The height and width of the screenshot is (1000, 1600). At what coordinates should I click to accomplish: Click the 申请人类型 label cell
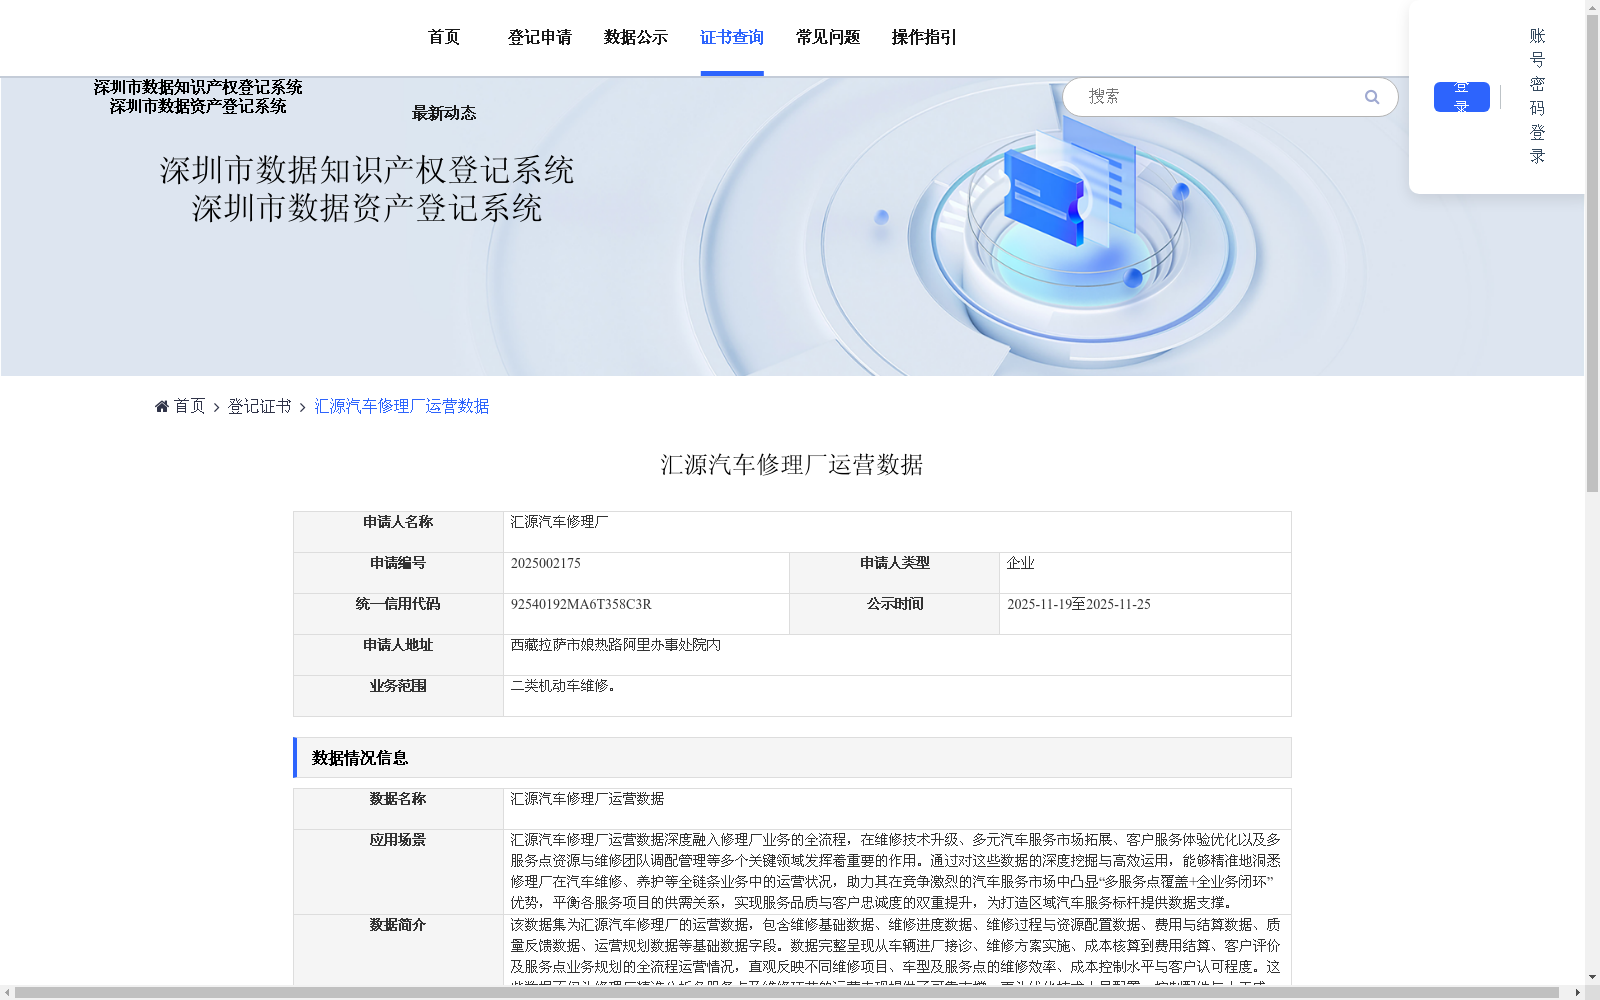pyautogui.click(x=895, y=573)
